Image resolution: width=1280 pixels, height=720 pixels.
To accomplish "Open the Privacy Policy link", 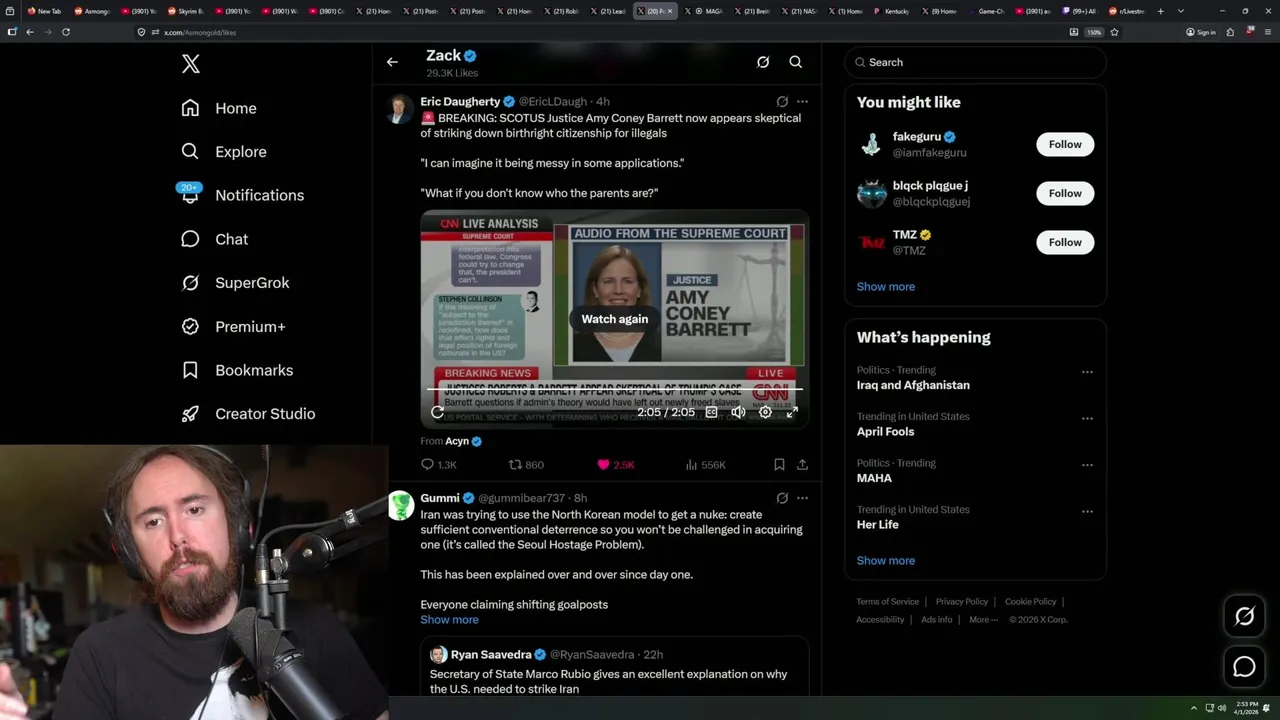I will [961, 602].
